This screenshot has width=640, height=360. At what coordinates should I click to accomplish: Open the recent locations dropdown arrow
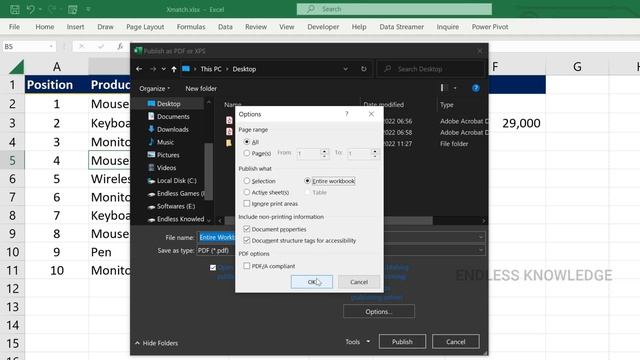coord(164,69)
